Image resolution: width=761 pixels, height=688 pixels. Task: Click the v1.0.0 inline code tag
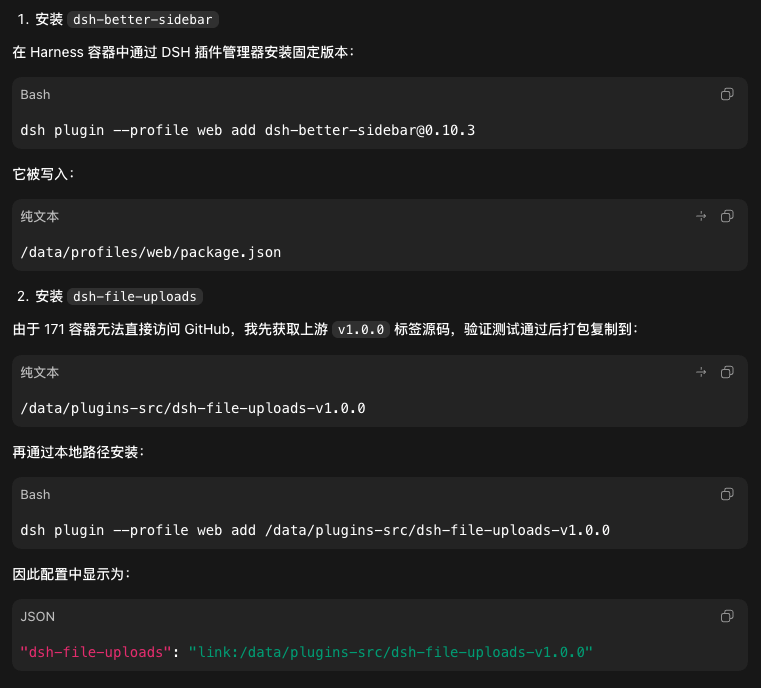[361, 329]
